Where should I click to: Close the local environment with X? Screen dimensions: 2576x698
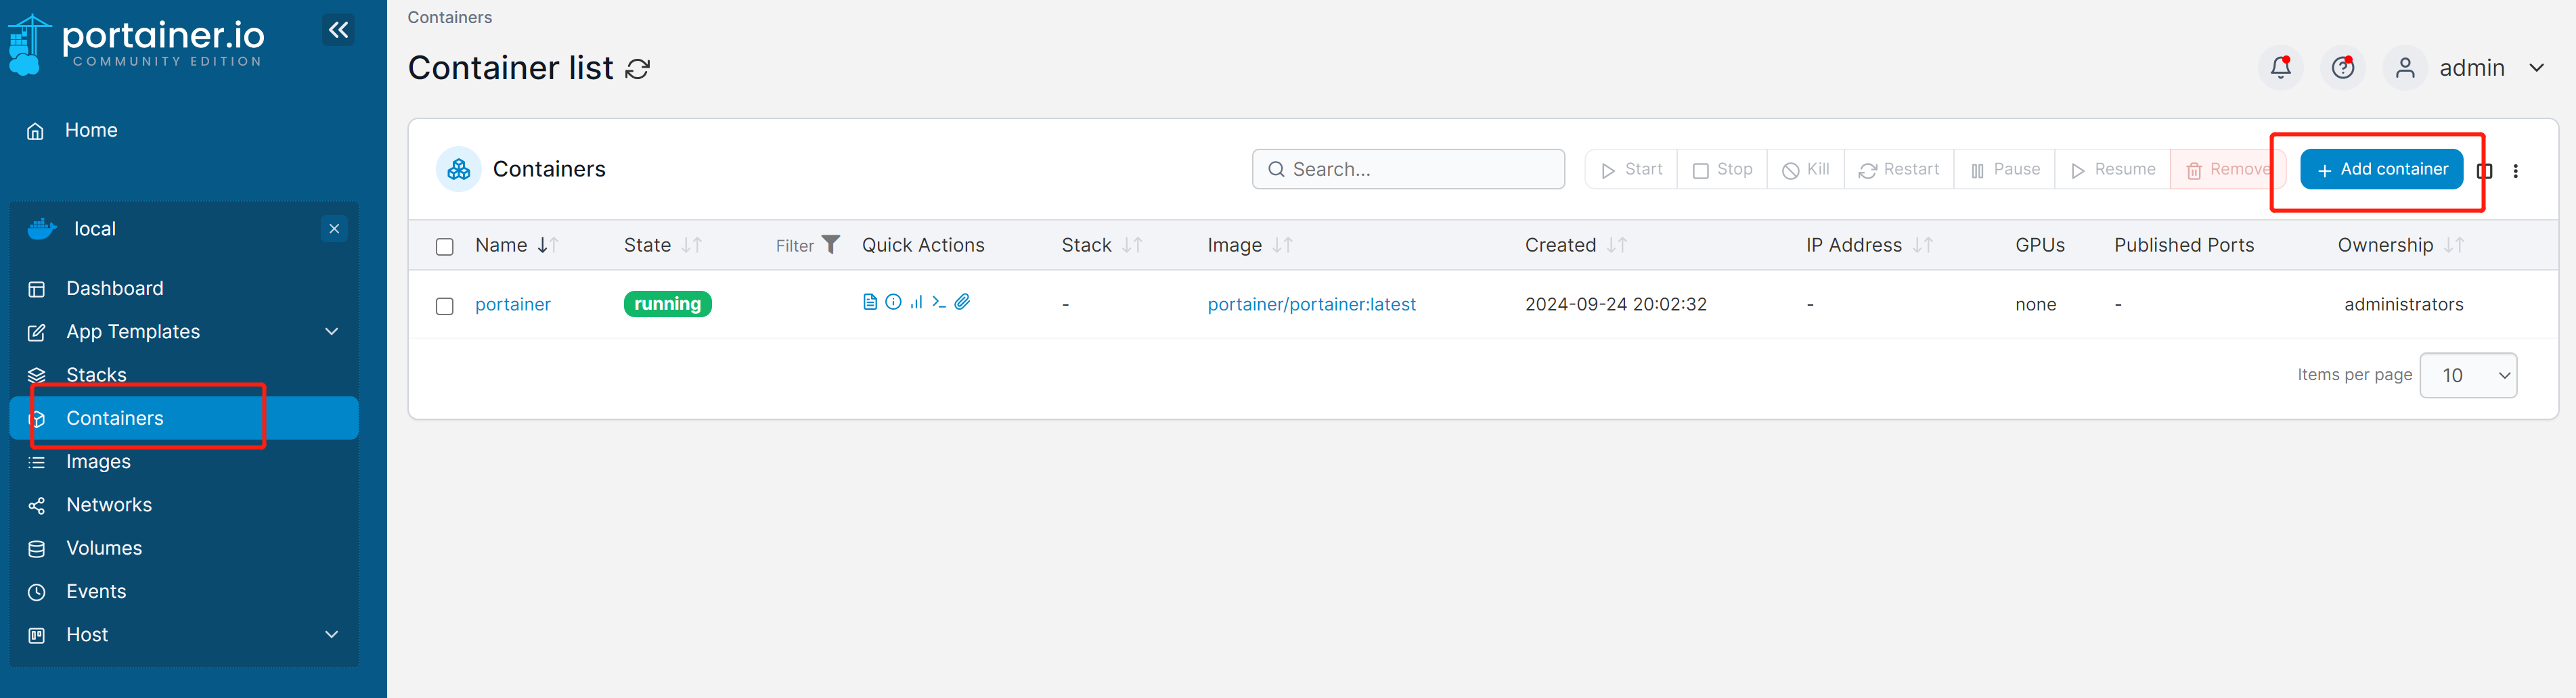[334, 229]
